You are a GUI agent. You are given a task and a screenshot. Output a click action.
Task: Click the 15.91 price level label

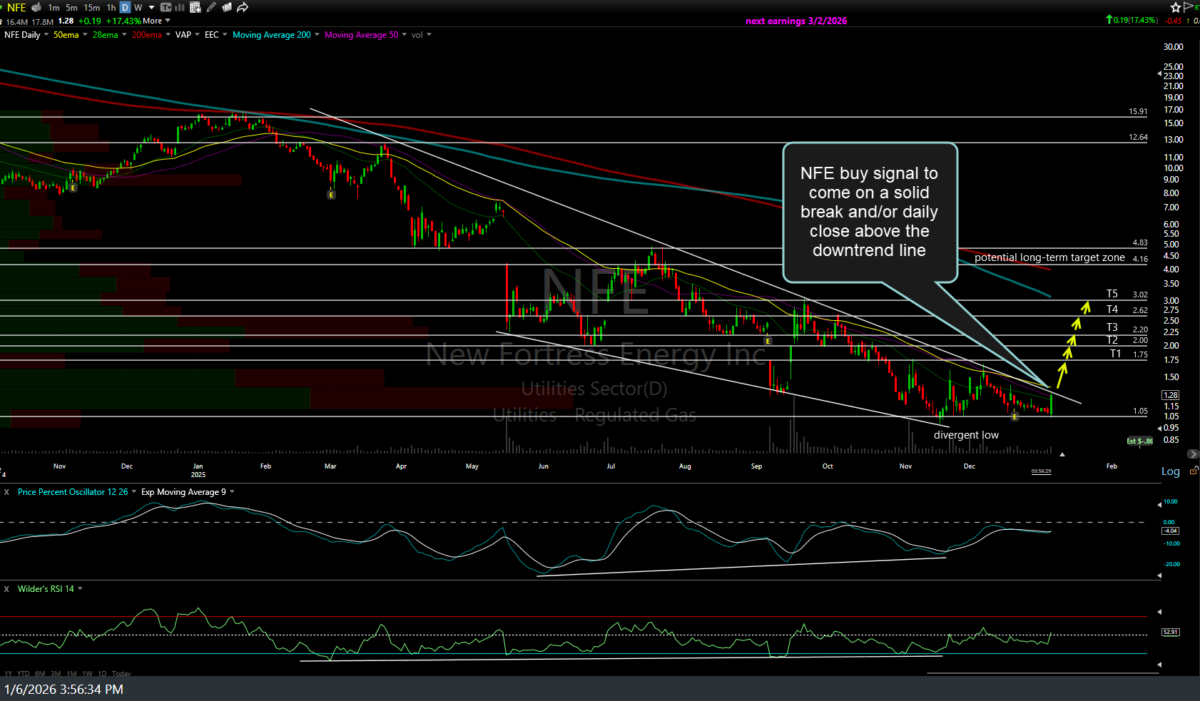coord(1137,111)
